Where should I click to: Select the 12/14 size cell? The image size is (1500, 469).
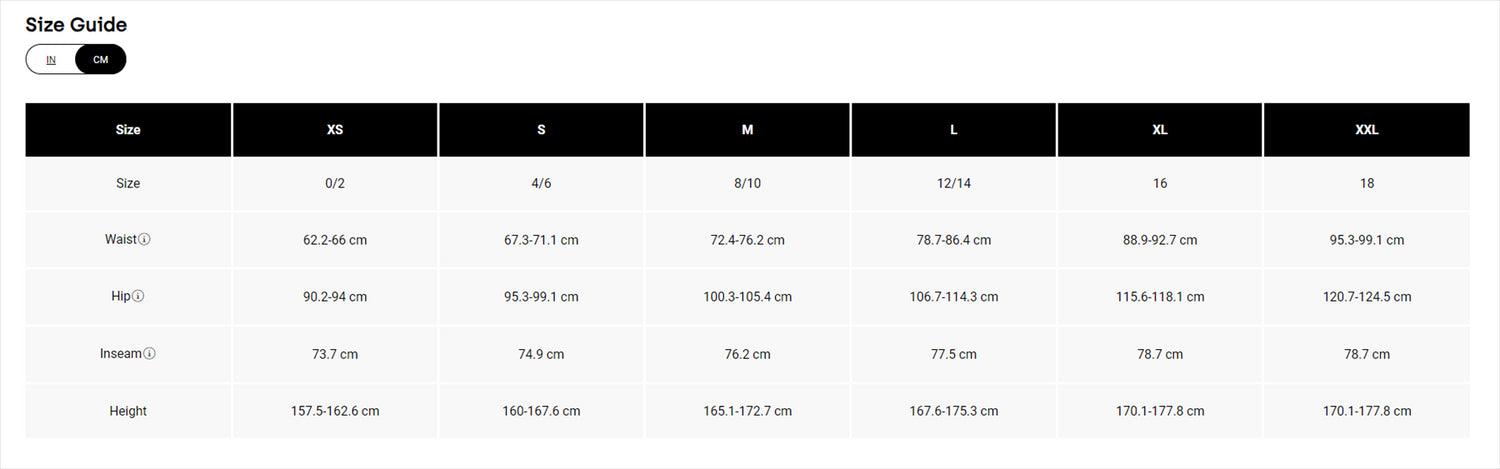point(954,183)
